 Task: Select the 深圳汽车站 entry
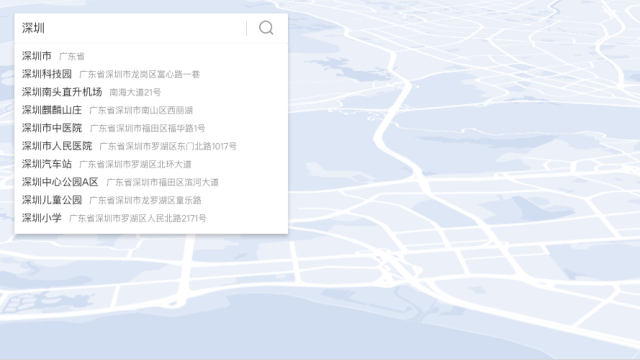(x=151, y=164)
